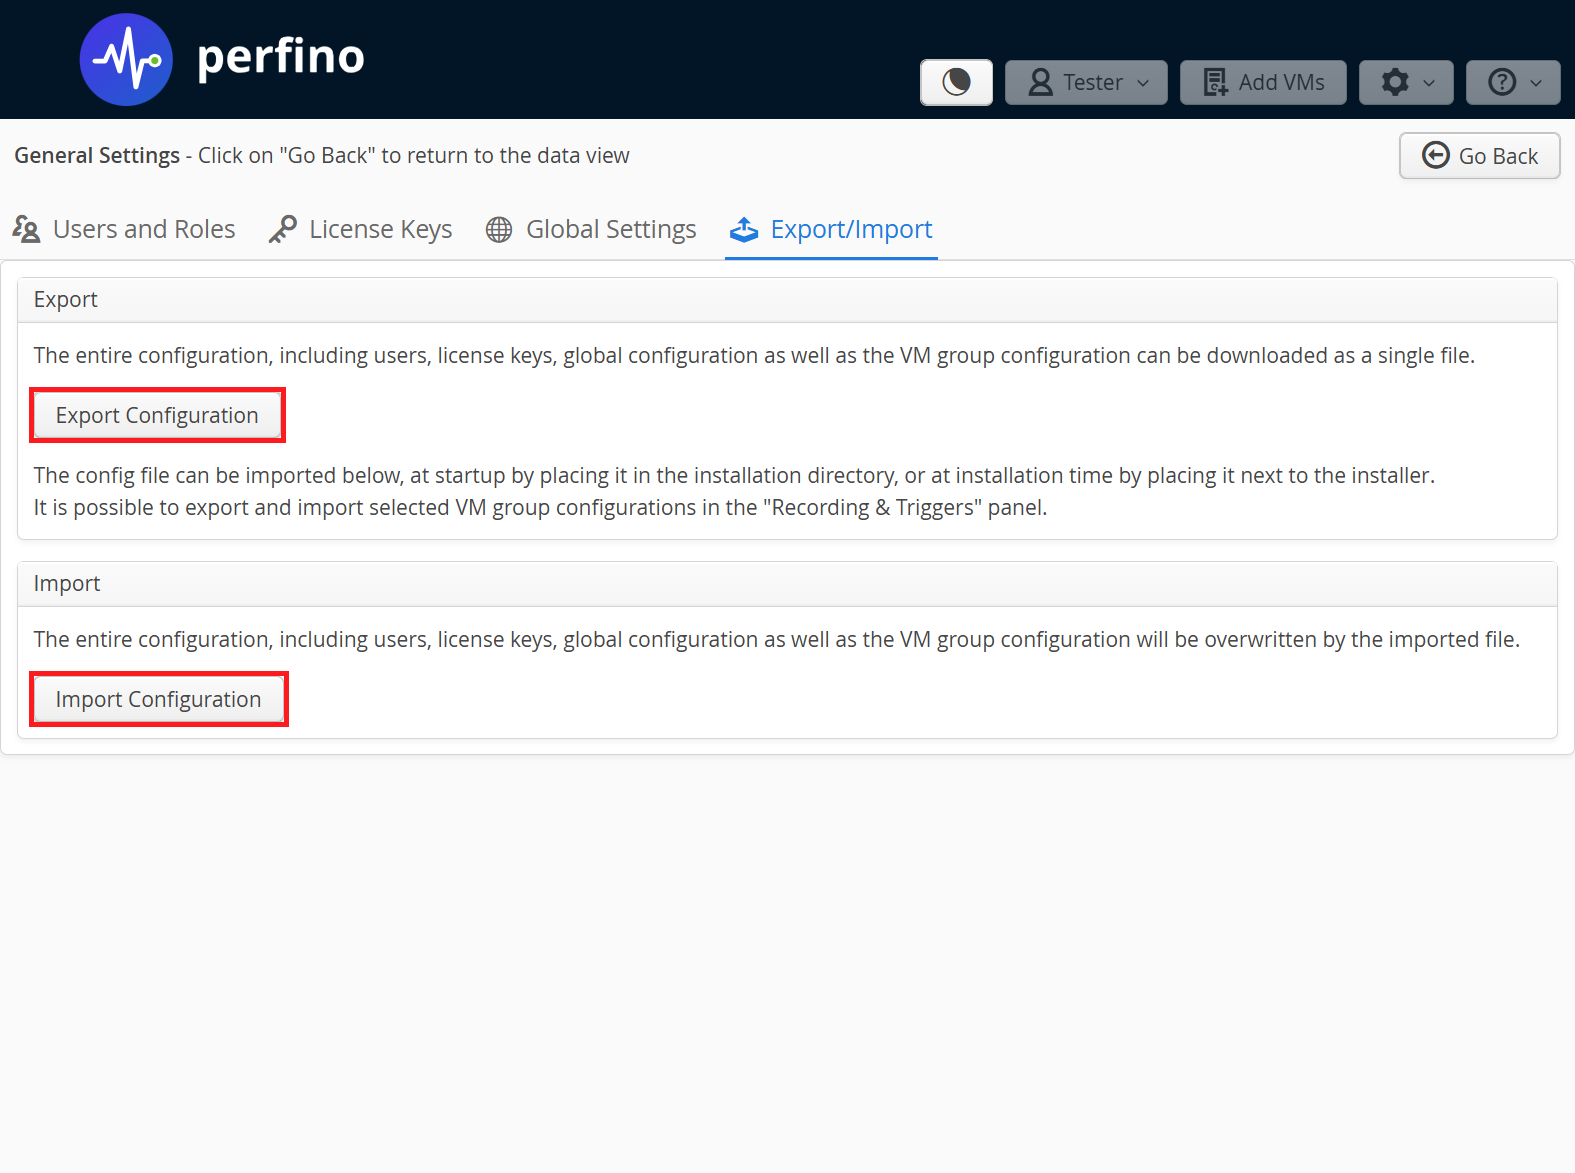Switch to the Users and Roles tab
Image resolution: width=1575 pixels, height=1173 pixels.
tap(124, 229)
